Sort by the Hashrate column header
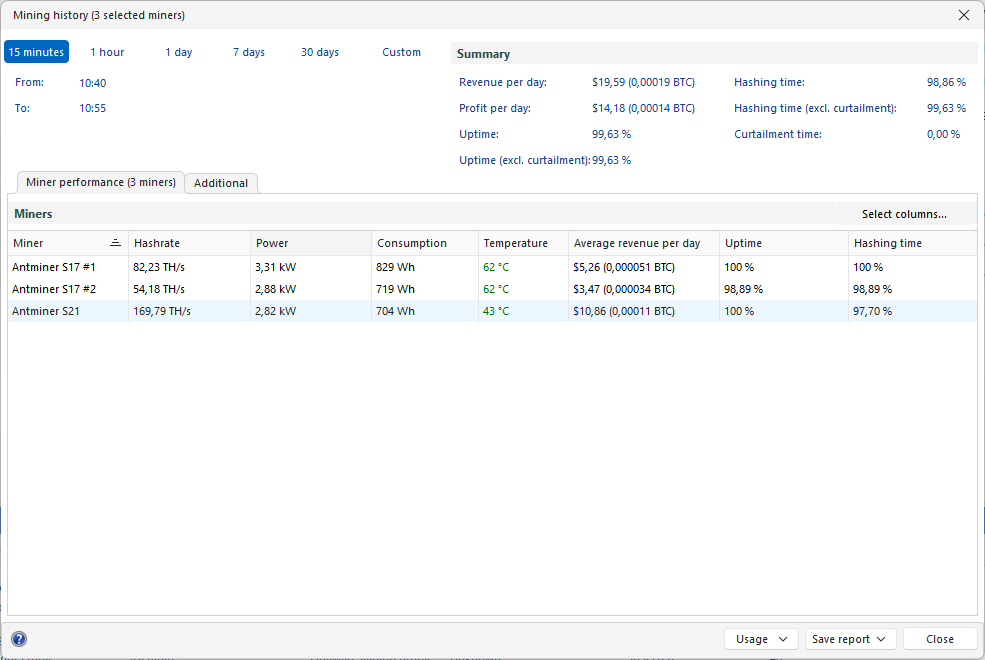This screenshot has height=660, width=985. pyautogui.click(x=189, y=243)
